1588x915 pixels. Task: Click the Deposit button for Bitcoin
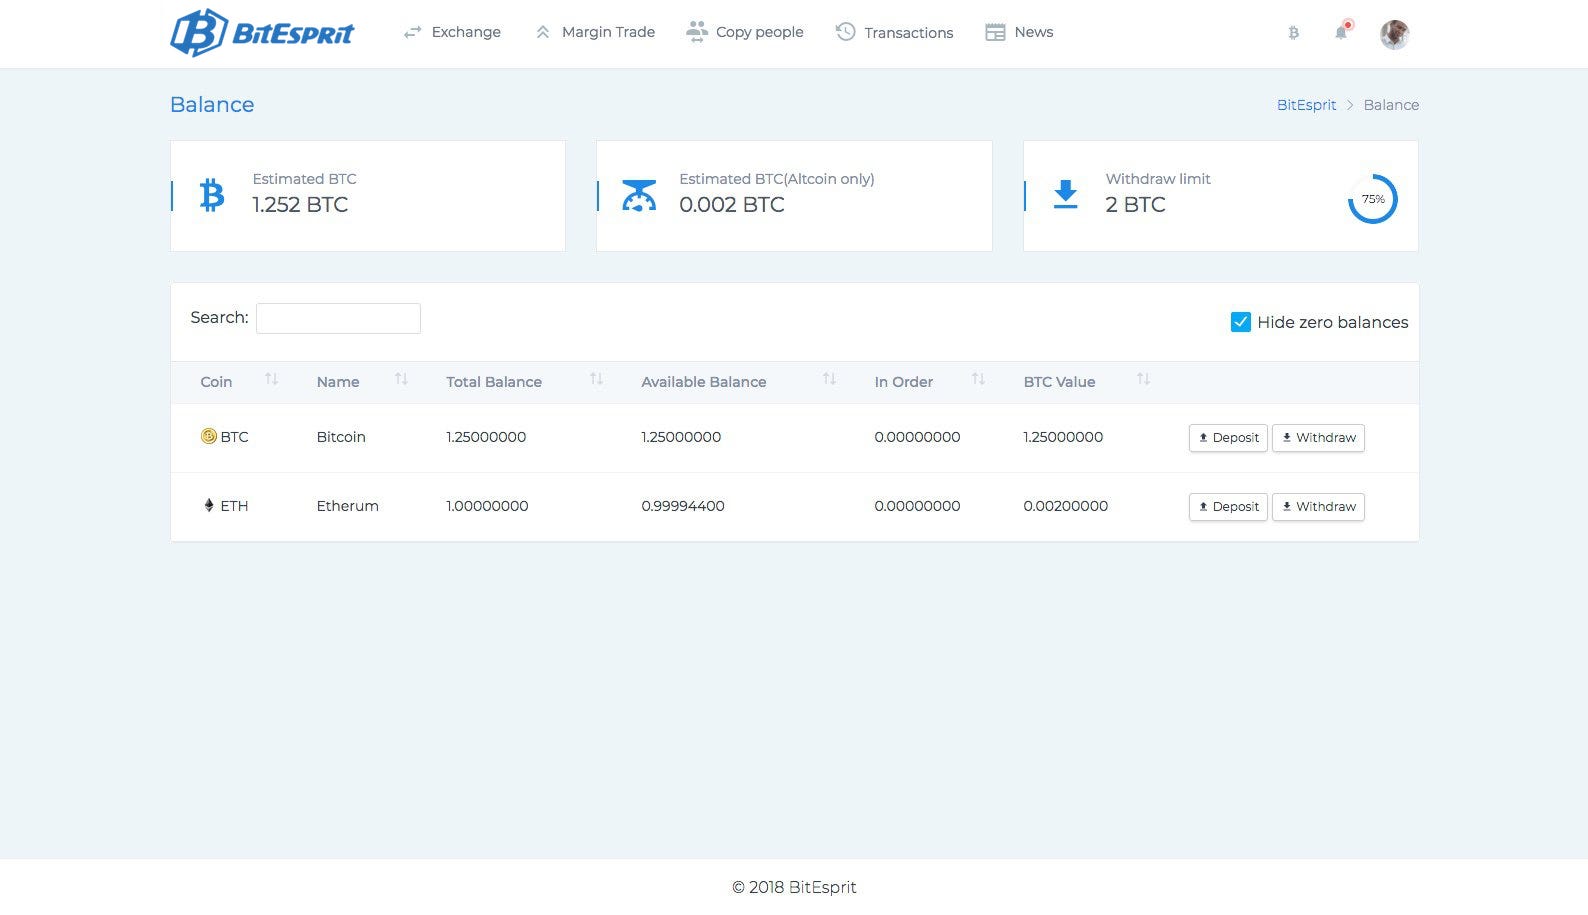(x=1228, y=438)
